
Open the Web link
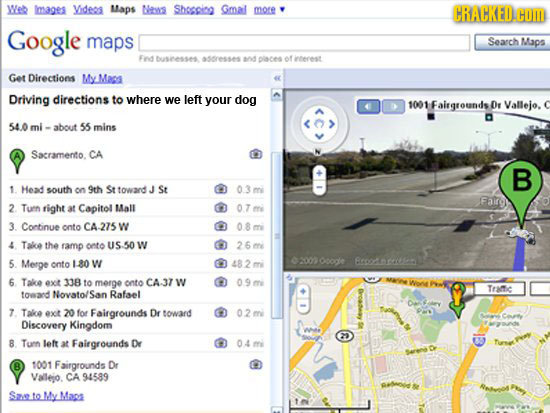(x=17, y=9)
